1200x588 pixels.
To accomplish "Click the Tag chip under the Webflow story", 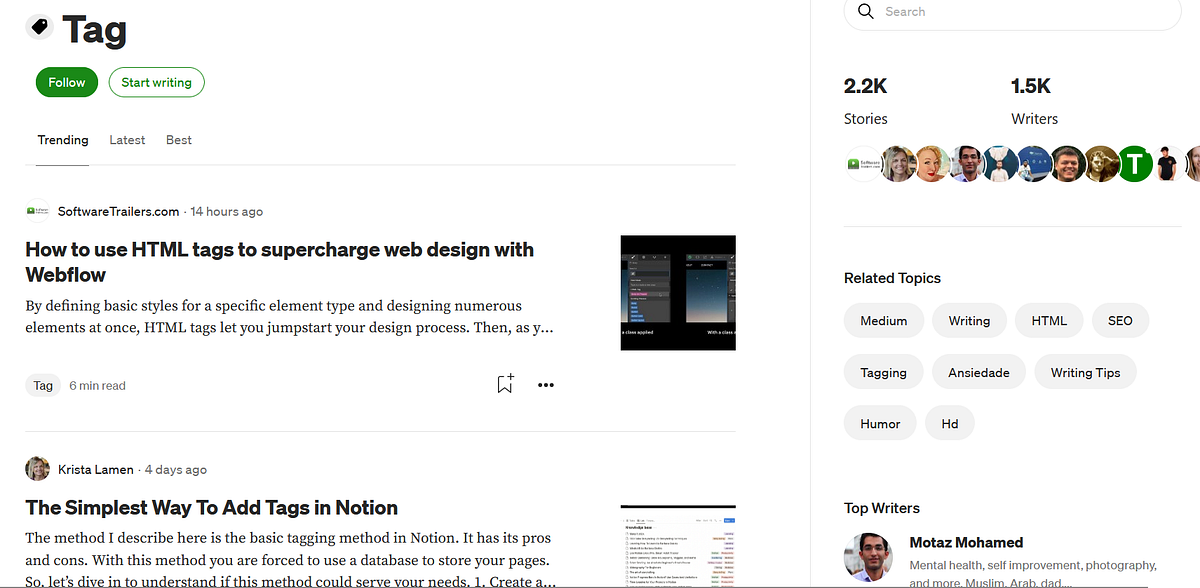I will 43,385.
